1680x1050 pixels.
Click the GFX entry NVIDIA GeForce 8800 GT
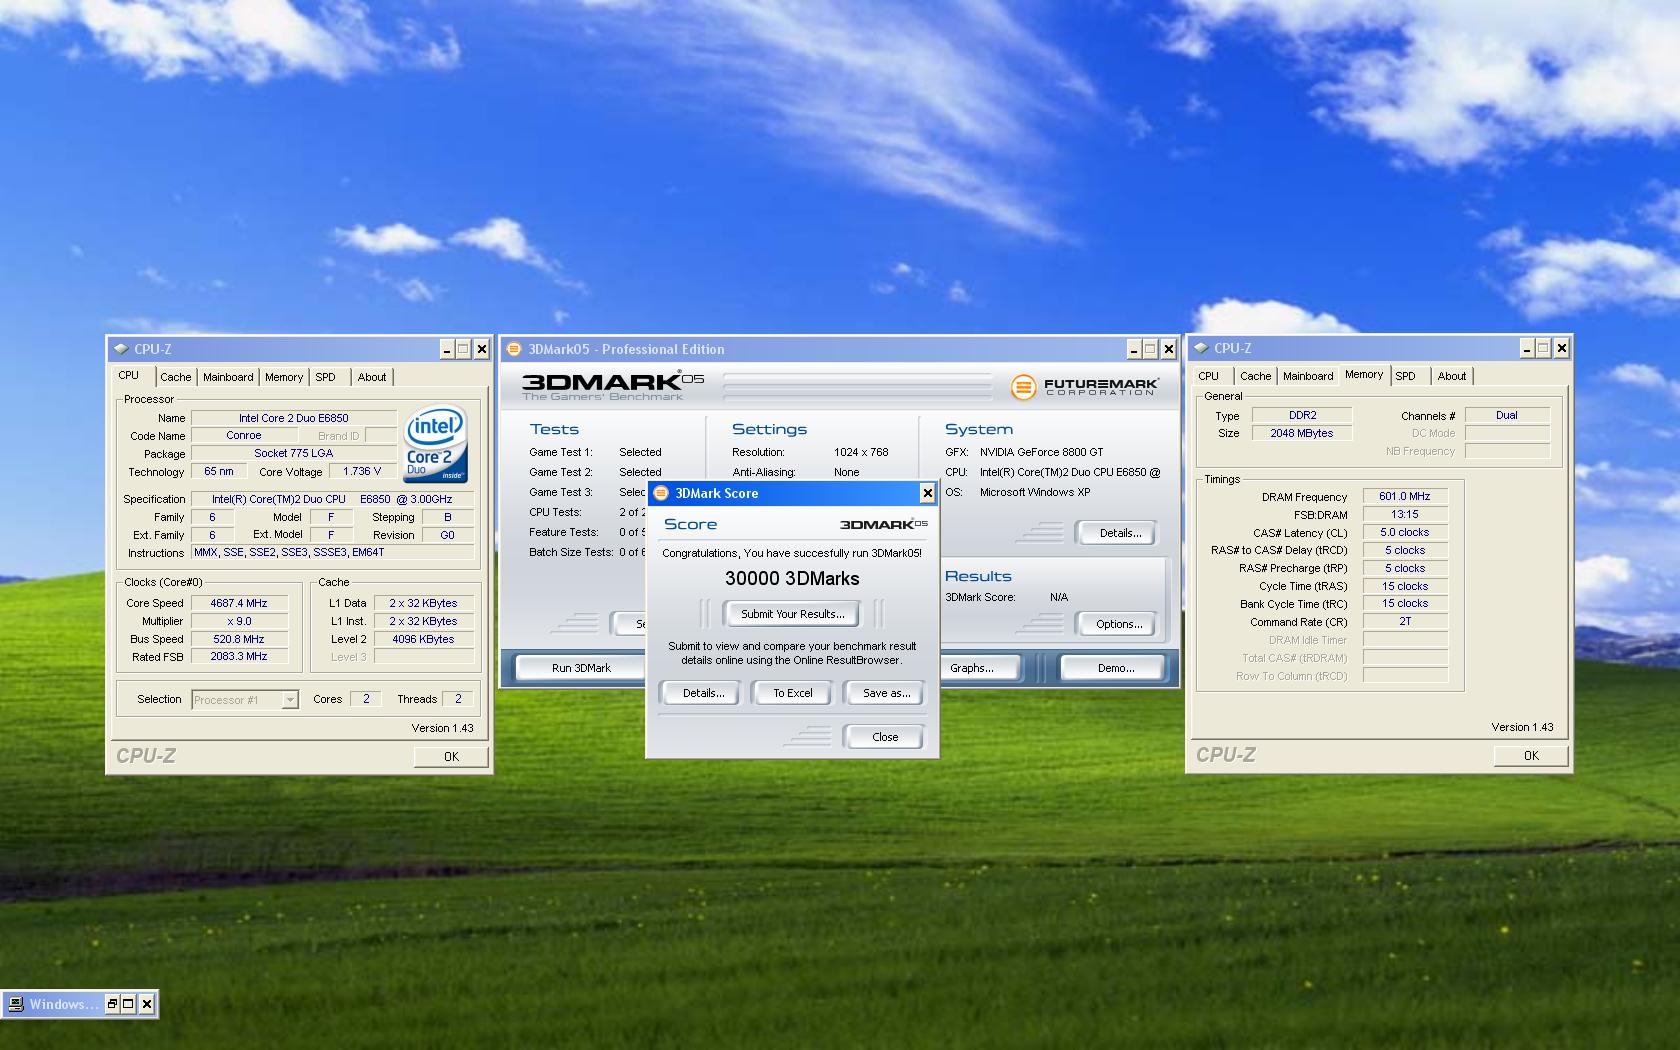[x=1041, y=452]
